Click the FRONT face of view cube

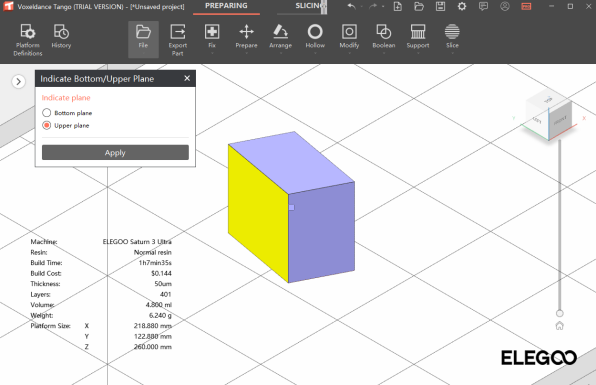pyautogui.click(x=560, y=121)
